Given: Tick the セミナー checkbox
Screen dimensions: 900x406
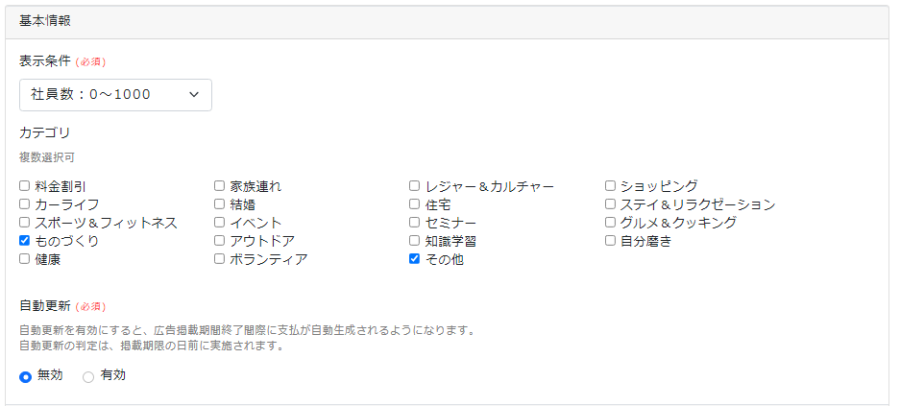Looking at the screenshot, I should click(x=415, y=223).
